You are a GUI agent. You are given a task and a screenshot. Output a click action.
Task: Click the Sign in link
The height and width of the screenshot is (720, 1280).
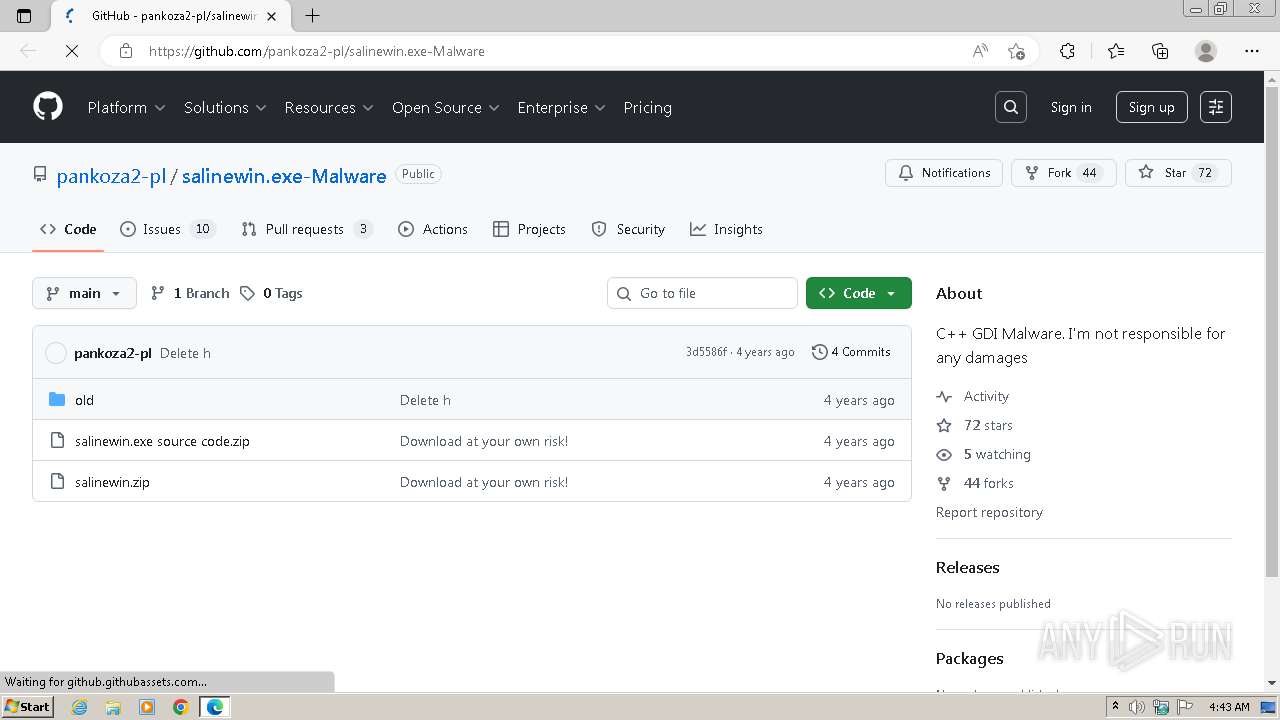pos(1071,107)
